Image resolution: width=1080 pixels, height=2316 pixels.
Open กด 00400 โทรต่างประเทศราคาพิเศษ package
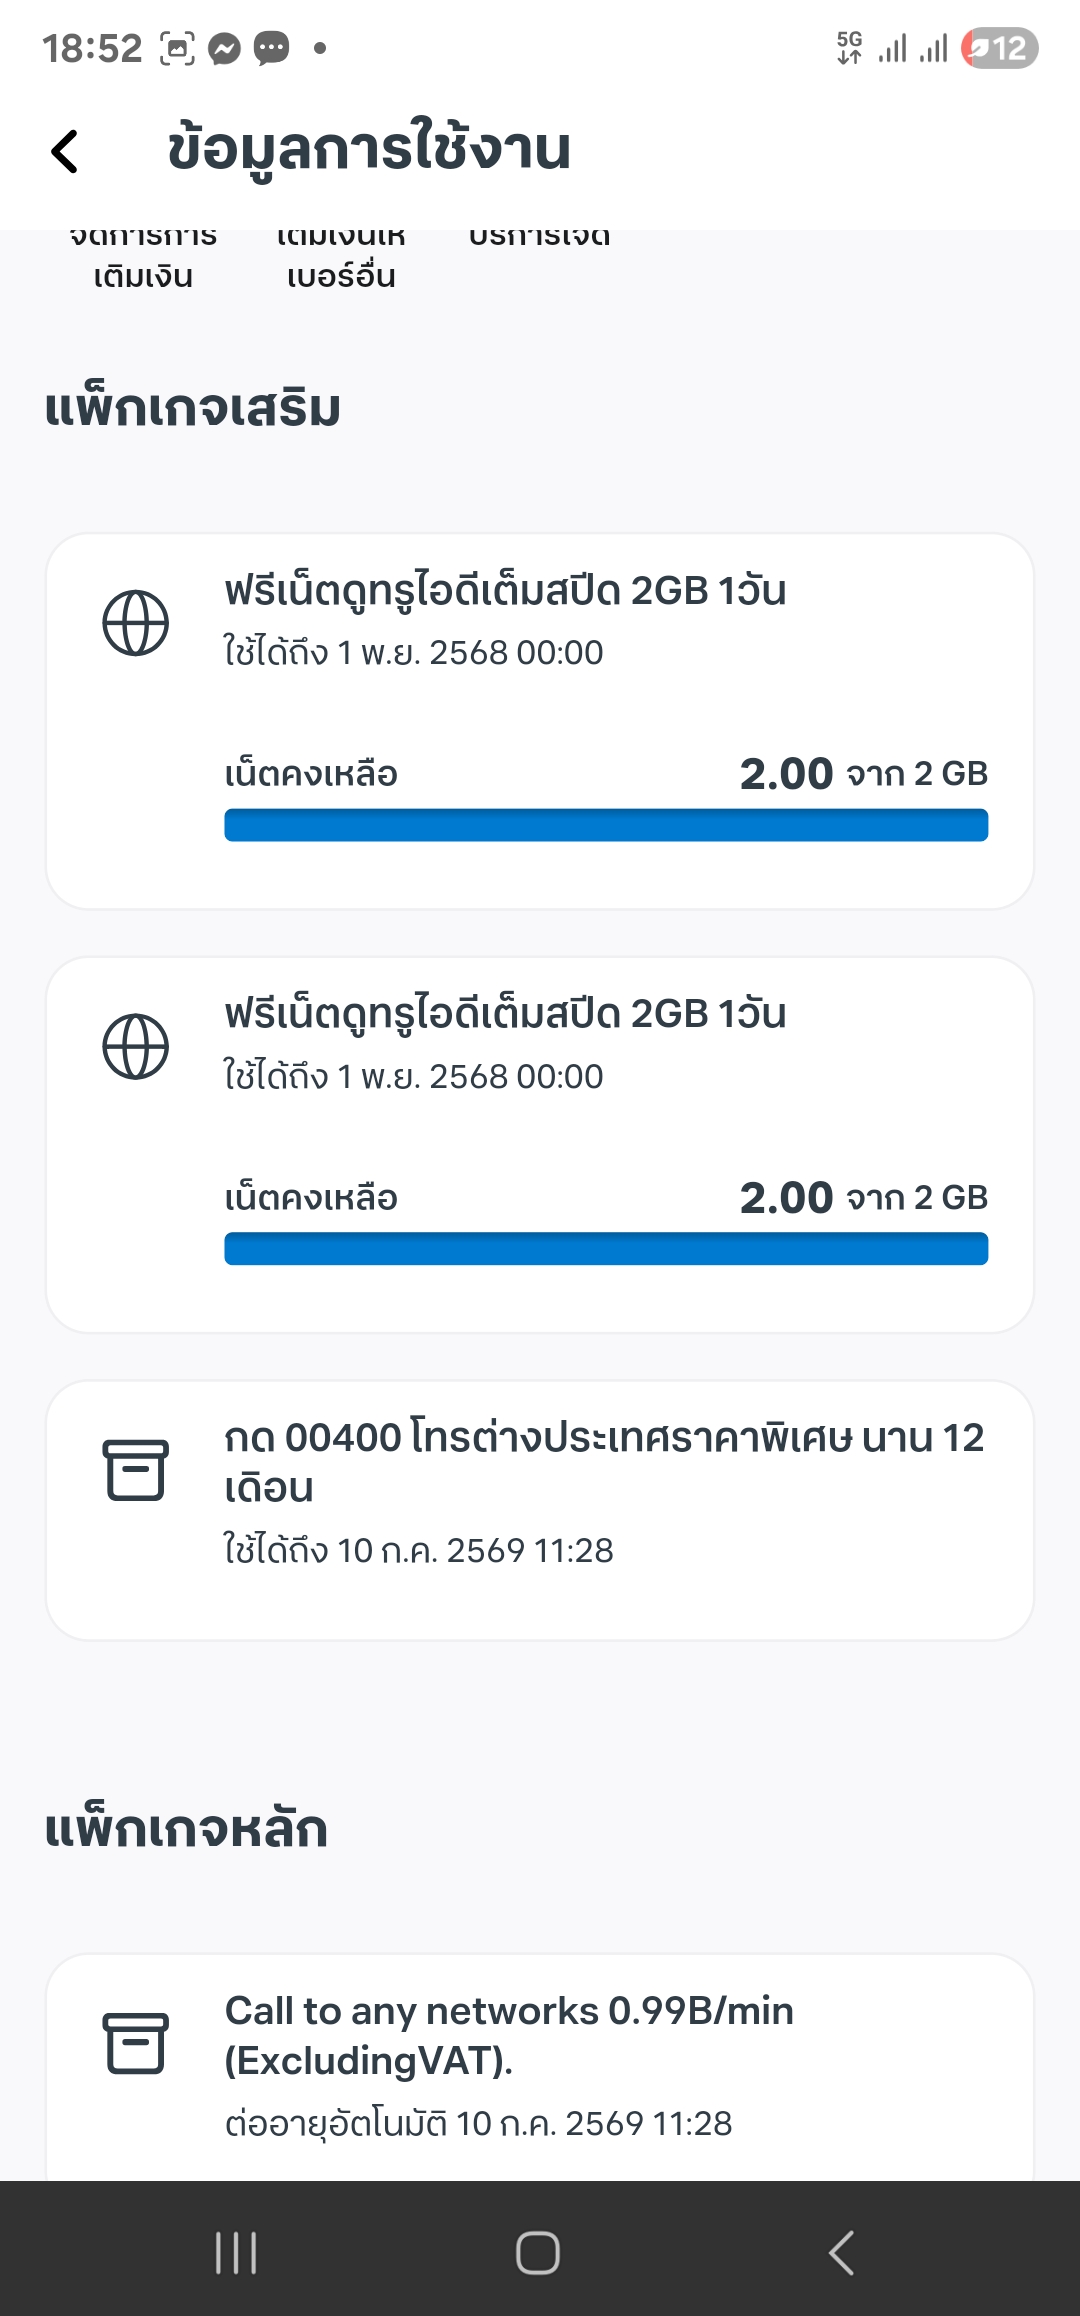pos(604,1462)
